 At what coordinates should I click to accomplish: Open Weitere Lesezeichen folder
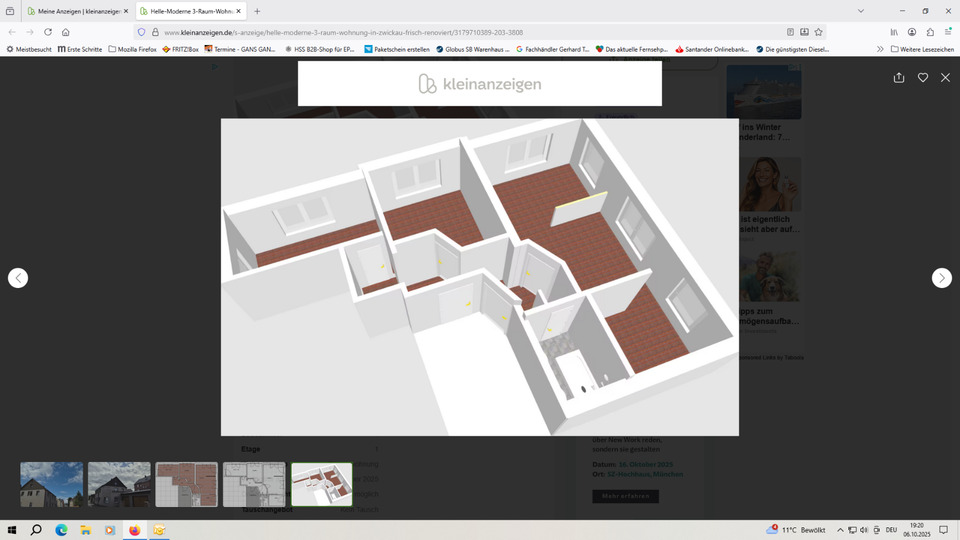[x=920, y=49]
